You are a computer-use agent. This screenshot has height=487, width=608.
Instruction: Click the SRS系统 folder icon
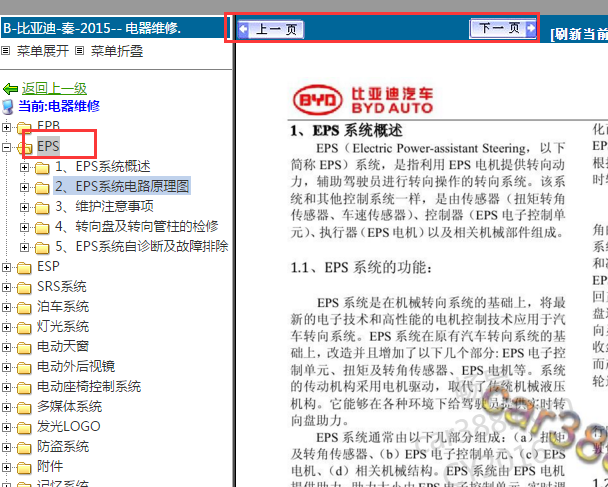click(24, 288)
